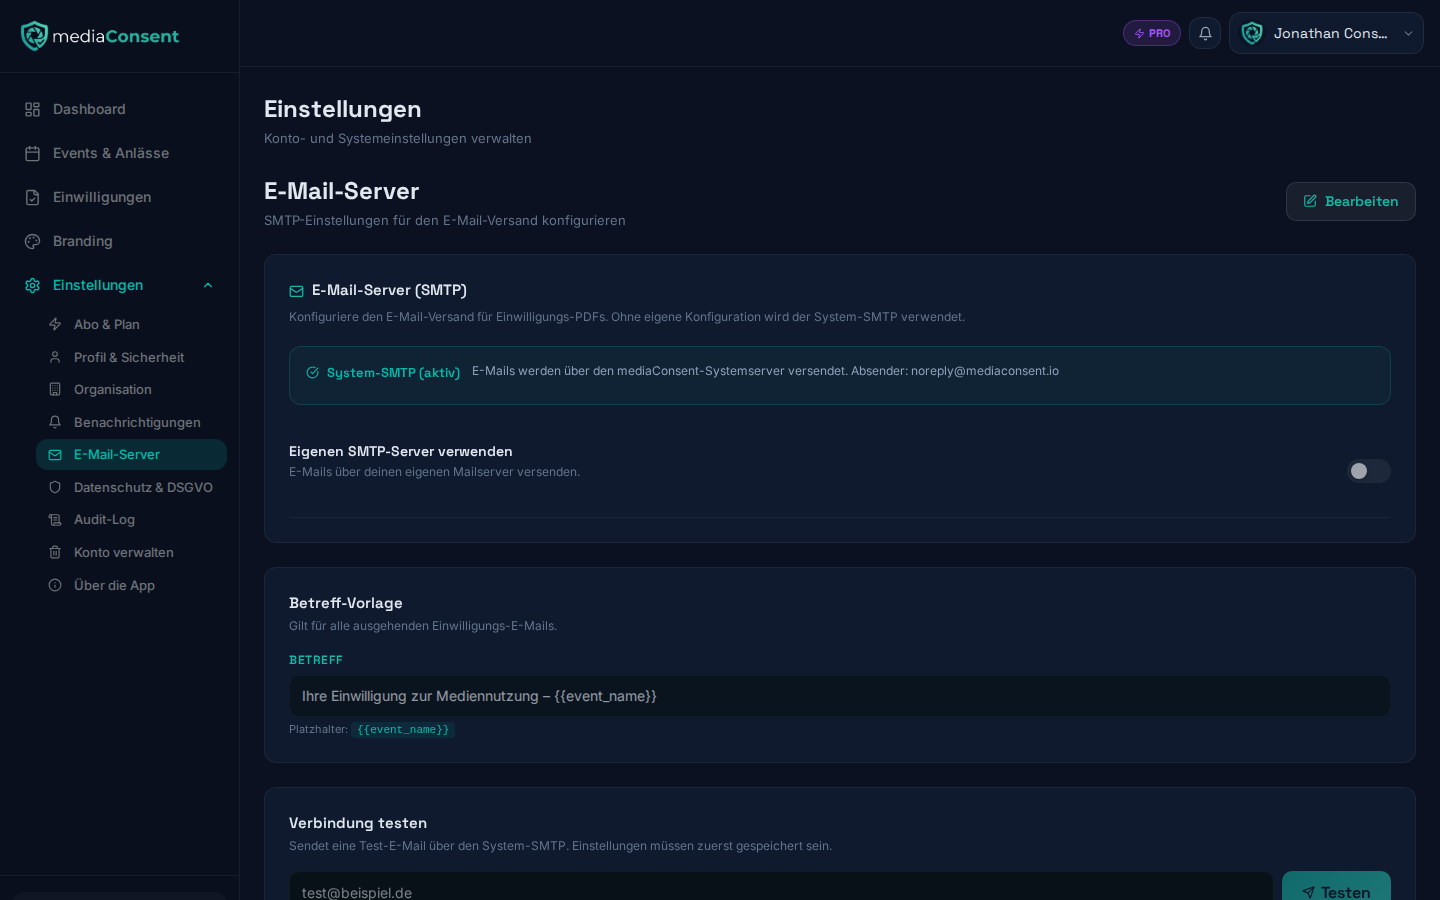1440x900 pixels.
Task: Go to Dashboard
Action: point(119,109)
